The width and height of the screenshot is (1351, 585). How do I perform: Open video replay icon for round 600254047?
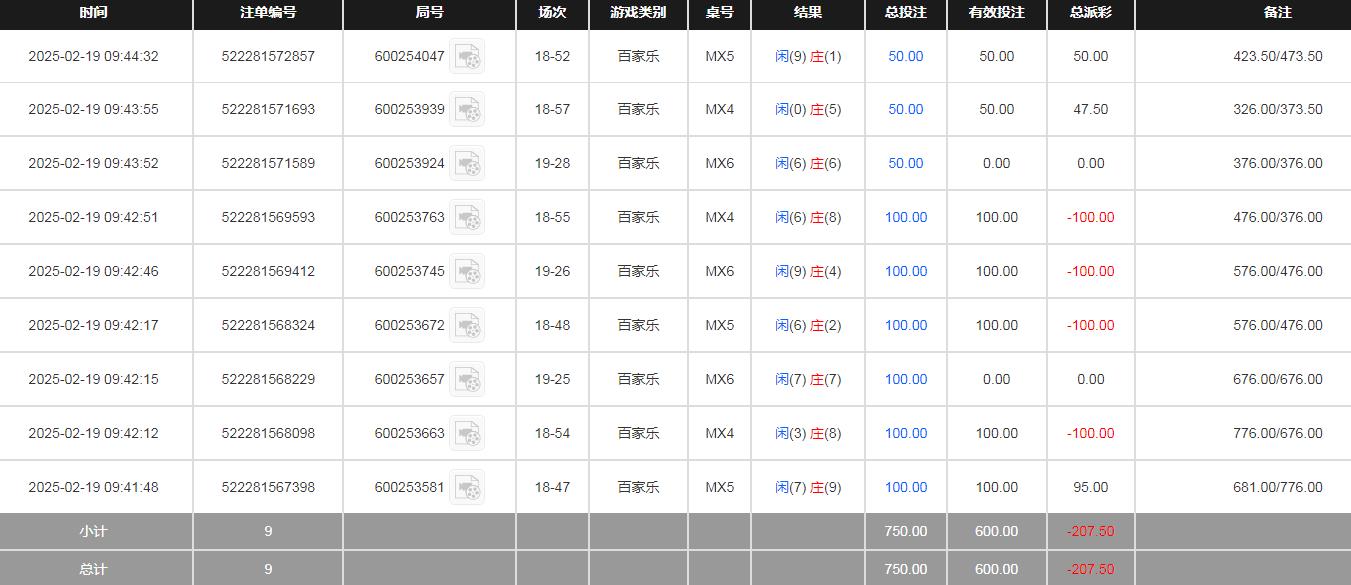[x=467, y=57]
